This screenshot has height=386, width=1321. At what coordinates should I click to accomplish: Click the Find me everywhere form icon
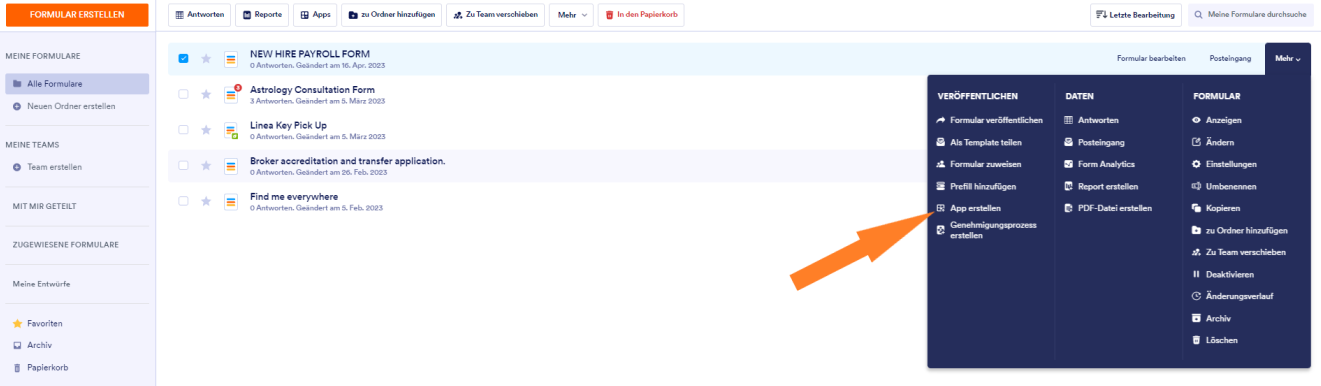click(x=231, y=201)
